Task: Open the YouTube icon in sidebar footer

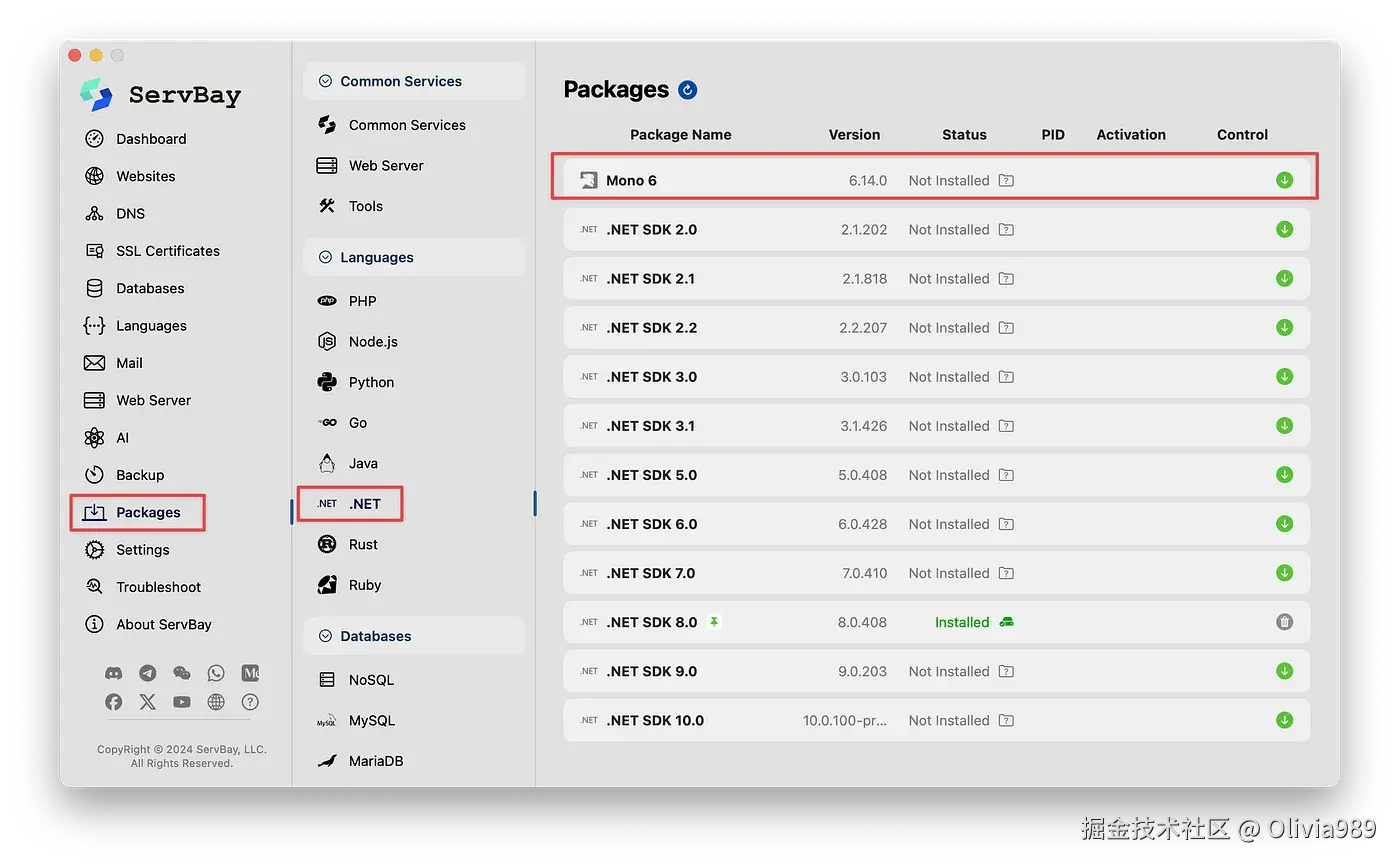Action: pyautogui.click(x=182, y=702)
